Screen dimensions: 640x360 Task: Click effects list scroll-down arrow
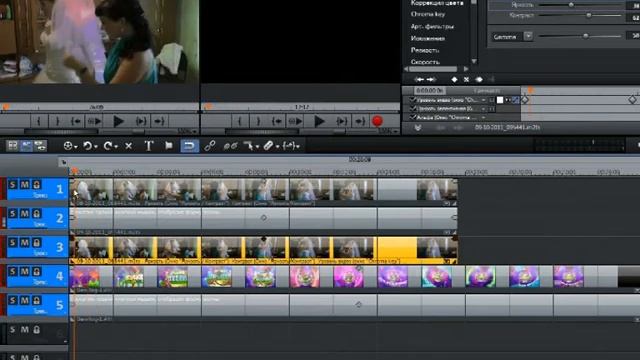[474, 61]
